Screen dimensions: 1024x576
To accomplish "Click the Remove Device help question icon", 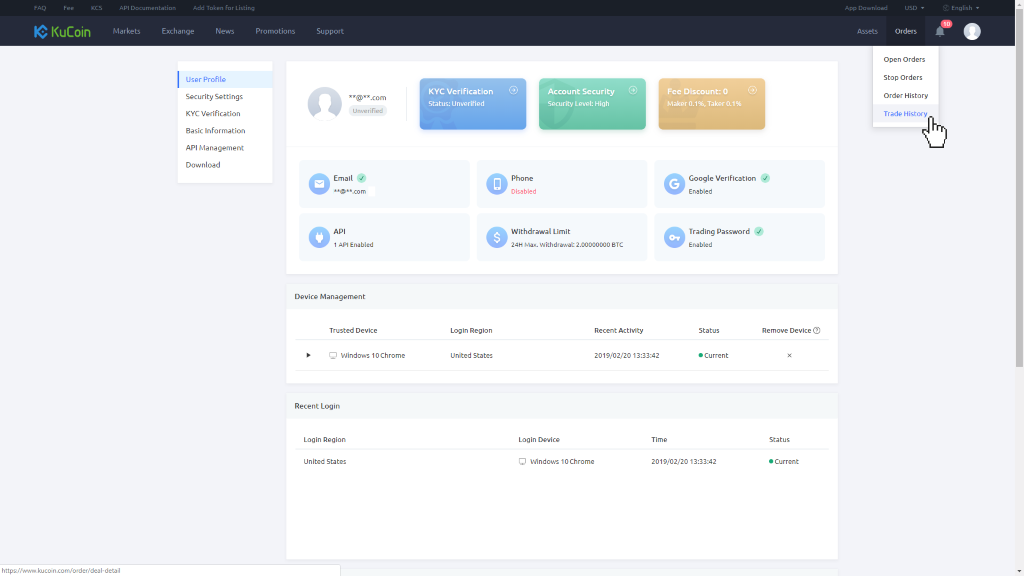I will (x=817, y=330).
